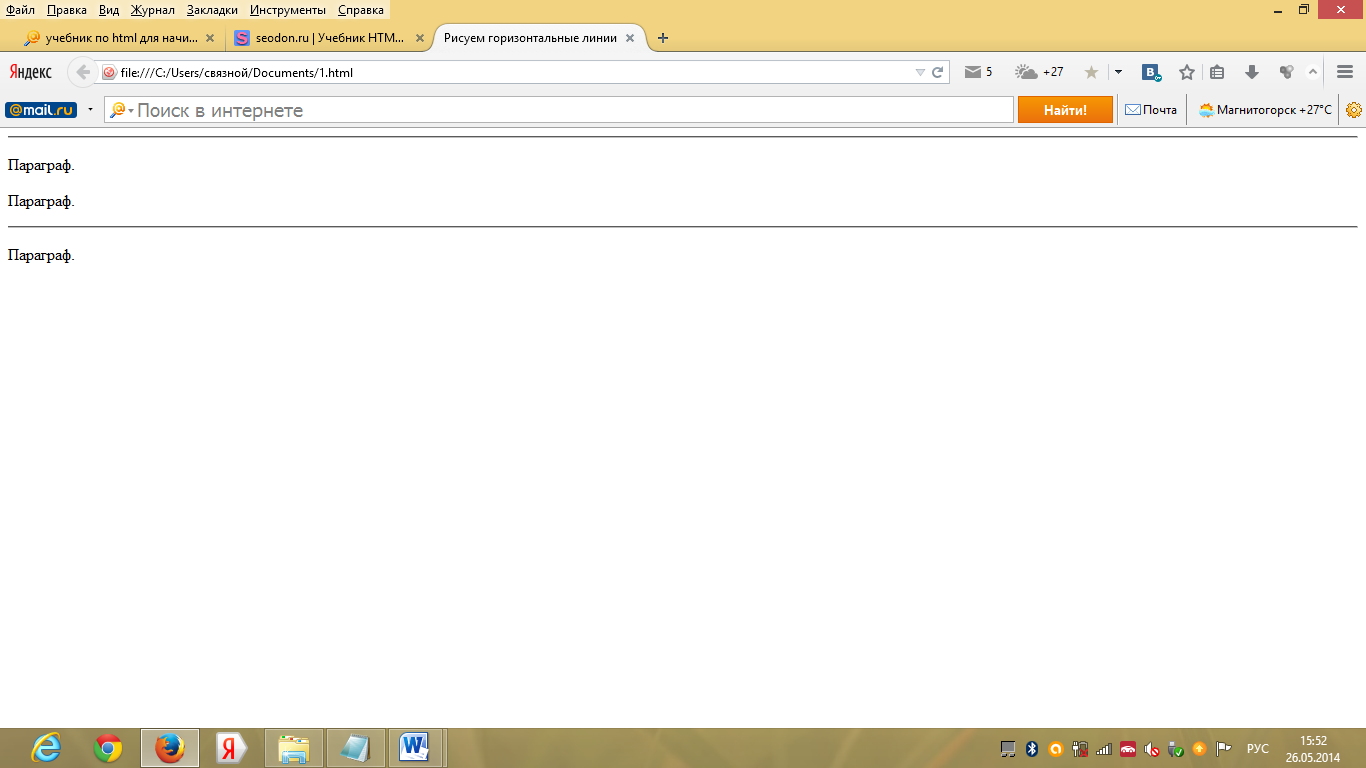This screenshot has width=1366, height=768.
Task: Switch to Firefox on the taskbar
Action: 170,748
